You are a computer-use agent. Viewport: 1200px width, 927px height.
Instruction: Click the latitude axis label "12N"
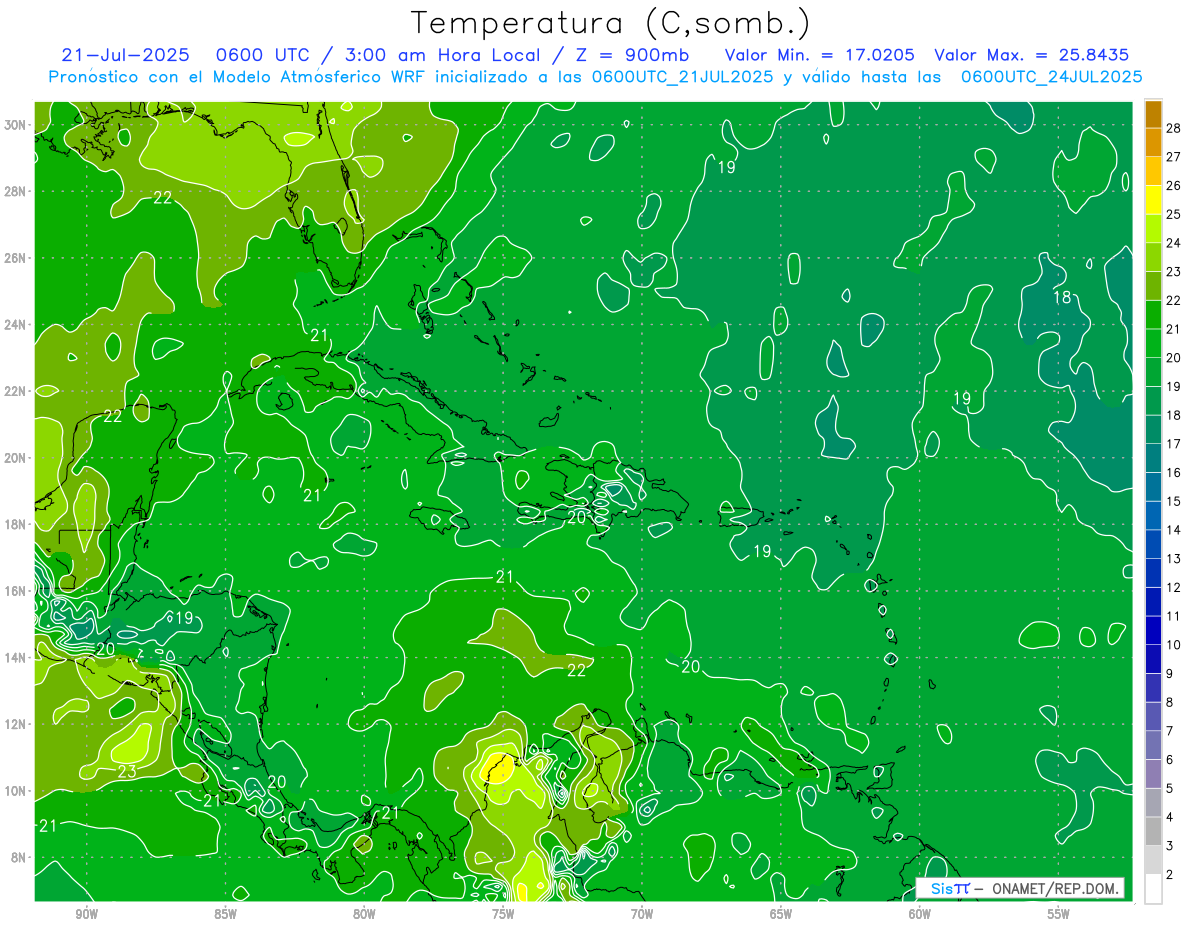[17, 724]
